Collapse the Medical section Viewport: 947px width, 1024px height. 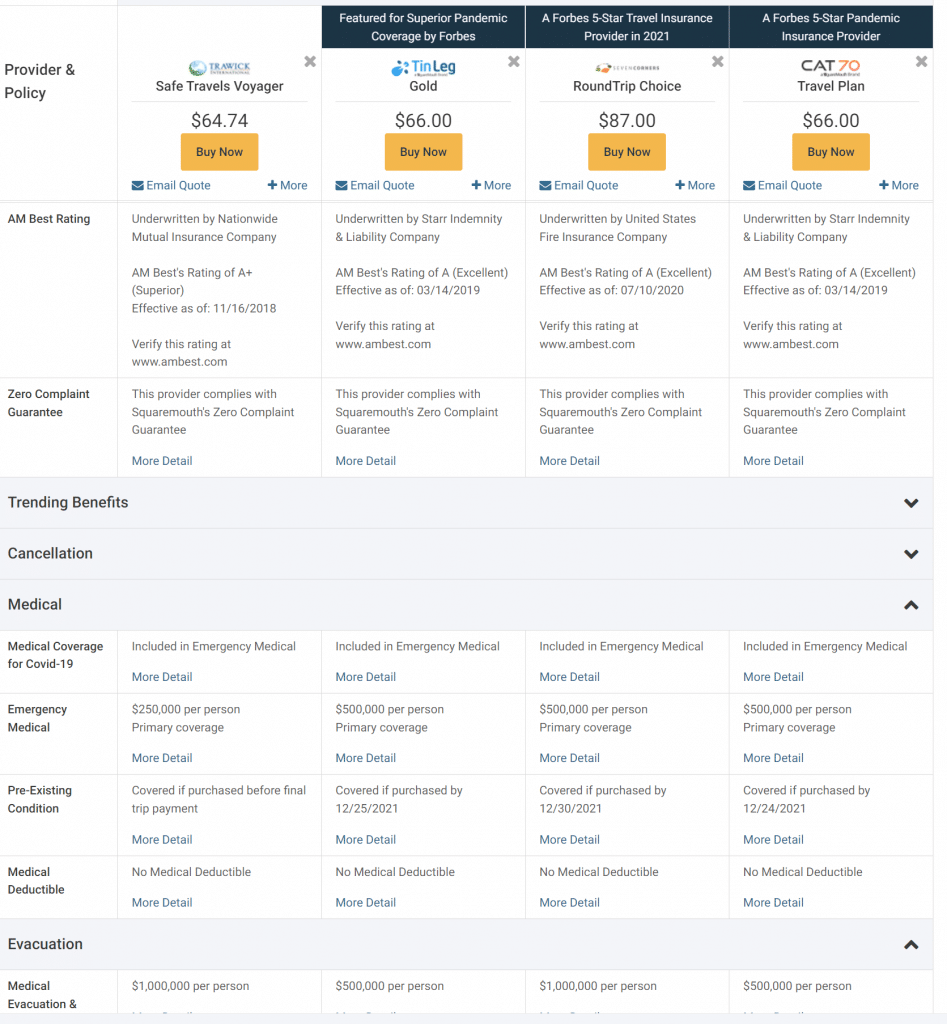click(910, 605)
